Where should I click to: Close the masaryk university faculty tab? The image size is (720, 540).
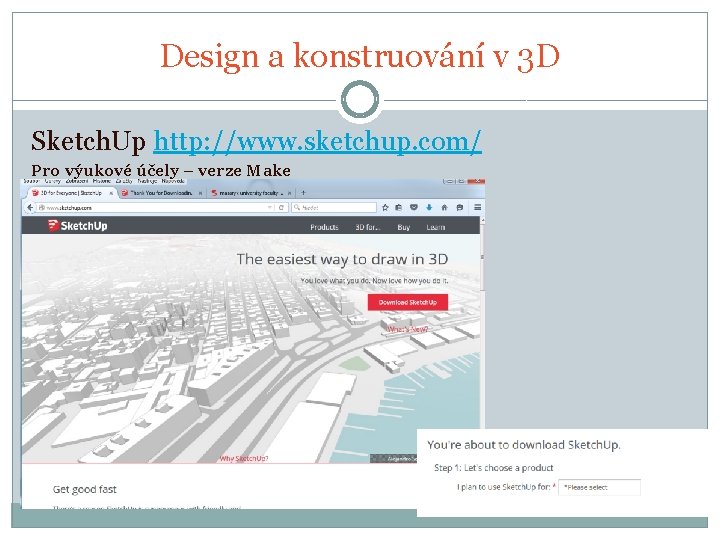[289, 193]
